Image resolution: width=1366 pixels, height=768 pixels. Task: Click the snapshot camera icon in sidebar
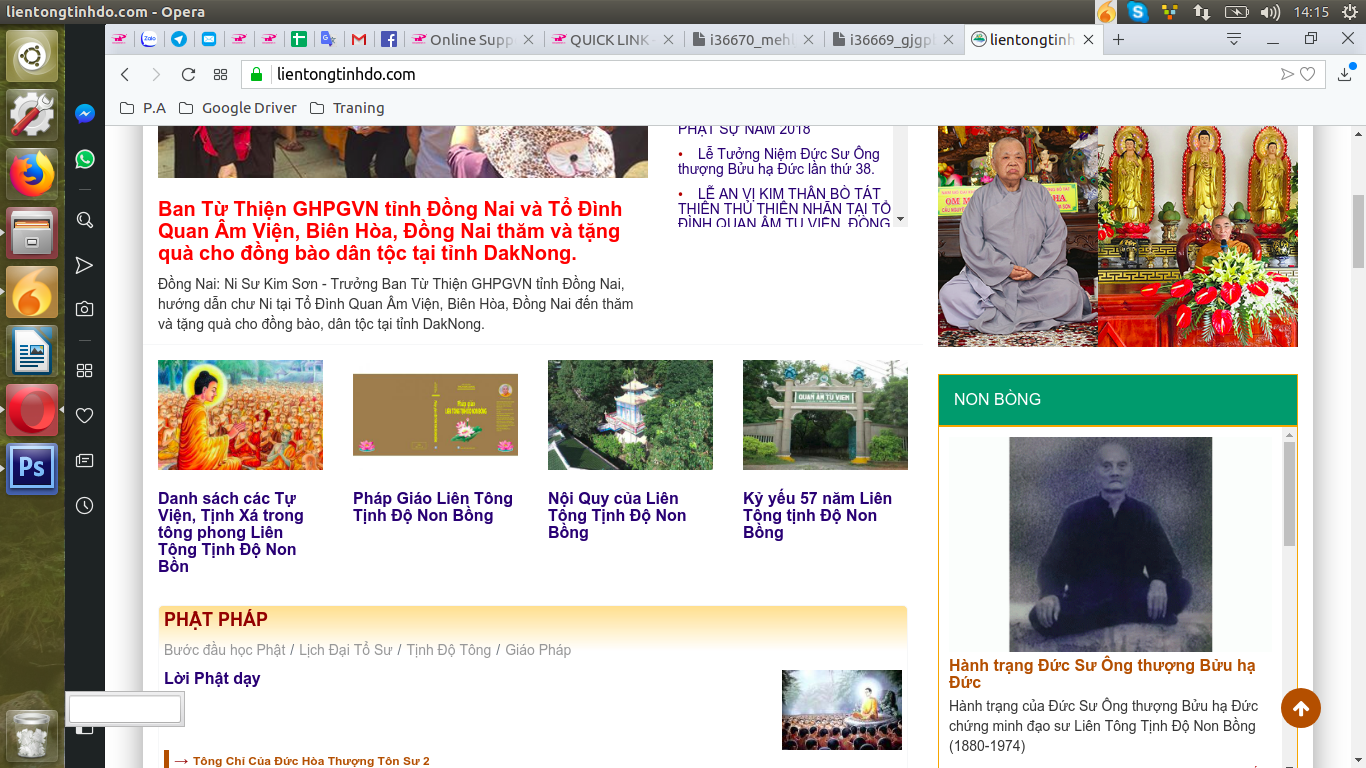tap(85, 309)
